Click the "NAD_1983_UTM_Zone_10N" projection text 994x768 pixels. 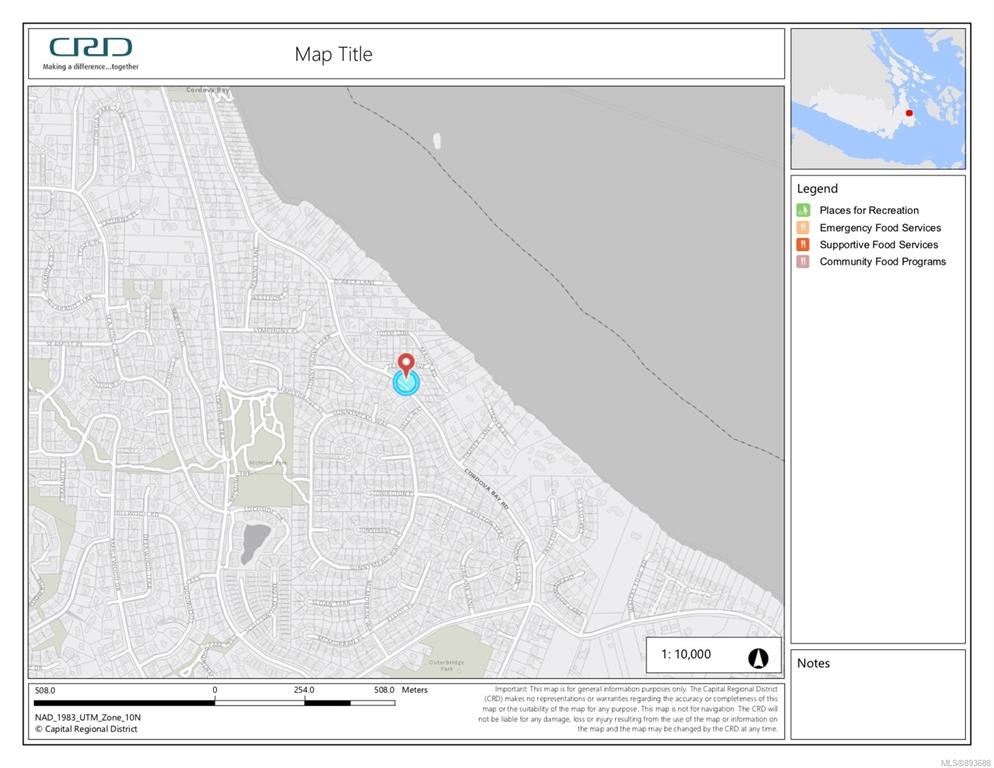coord(88,717)
